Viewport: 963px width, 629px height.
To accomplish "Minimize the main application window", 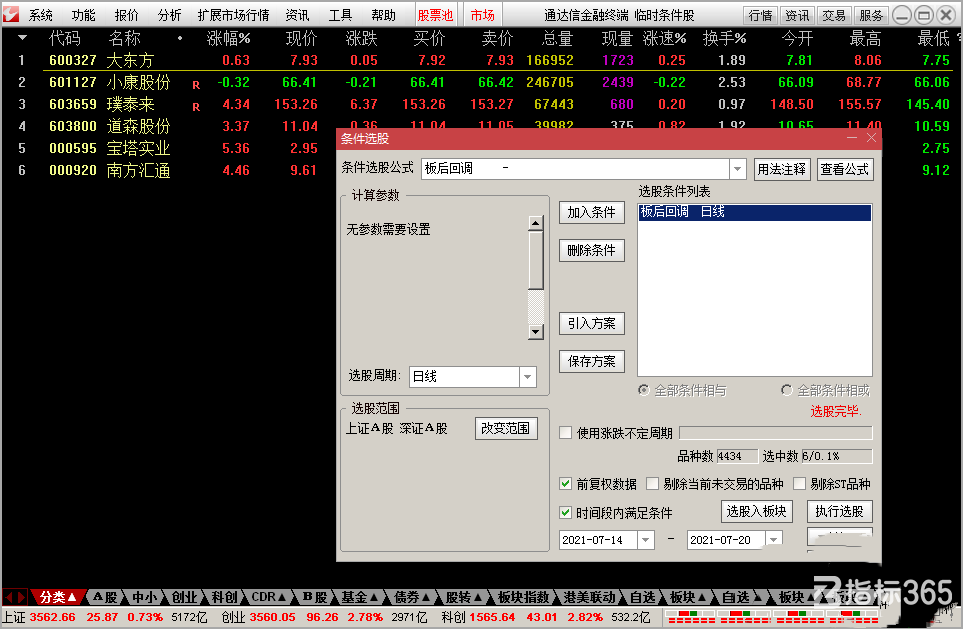I will [x=902, y=15].
